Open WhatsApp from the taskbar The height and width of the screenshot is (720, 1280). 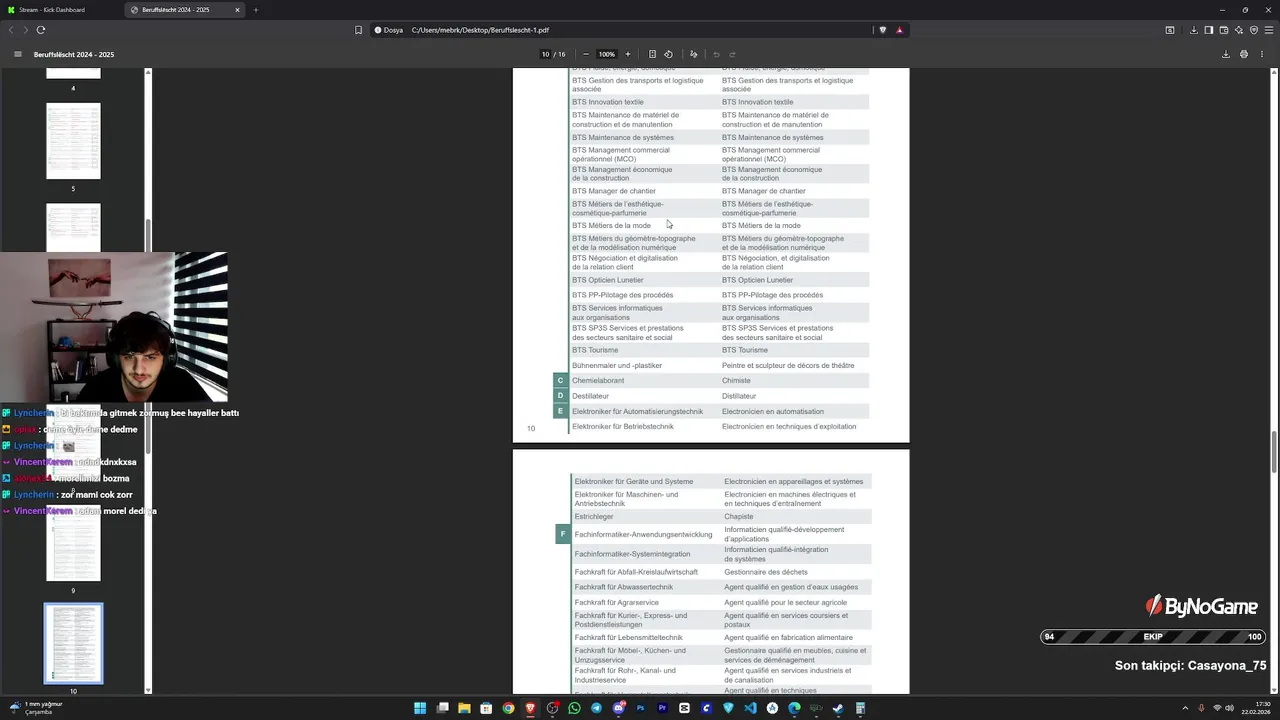[574, 708]
